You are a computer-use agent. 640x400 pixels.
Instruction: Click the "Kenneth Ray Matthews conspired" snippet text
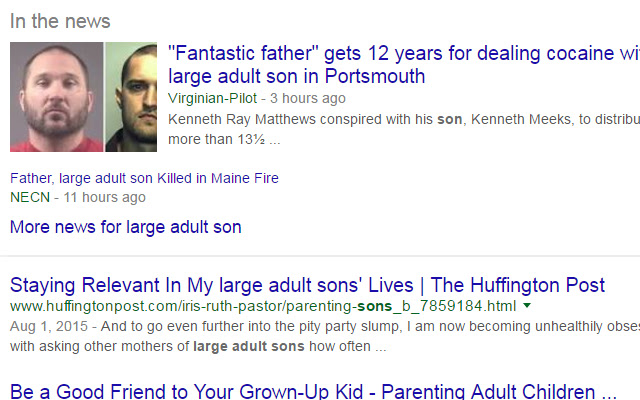pos(300,119)
